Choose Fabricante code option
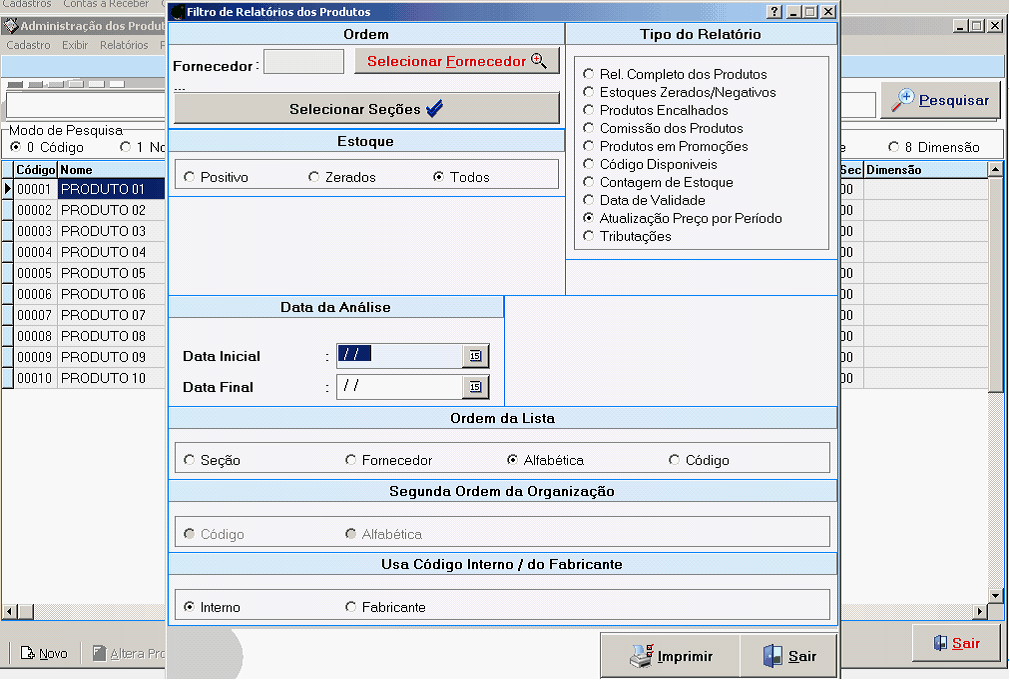 (351, 607)
